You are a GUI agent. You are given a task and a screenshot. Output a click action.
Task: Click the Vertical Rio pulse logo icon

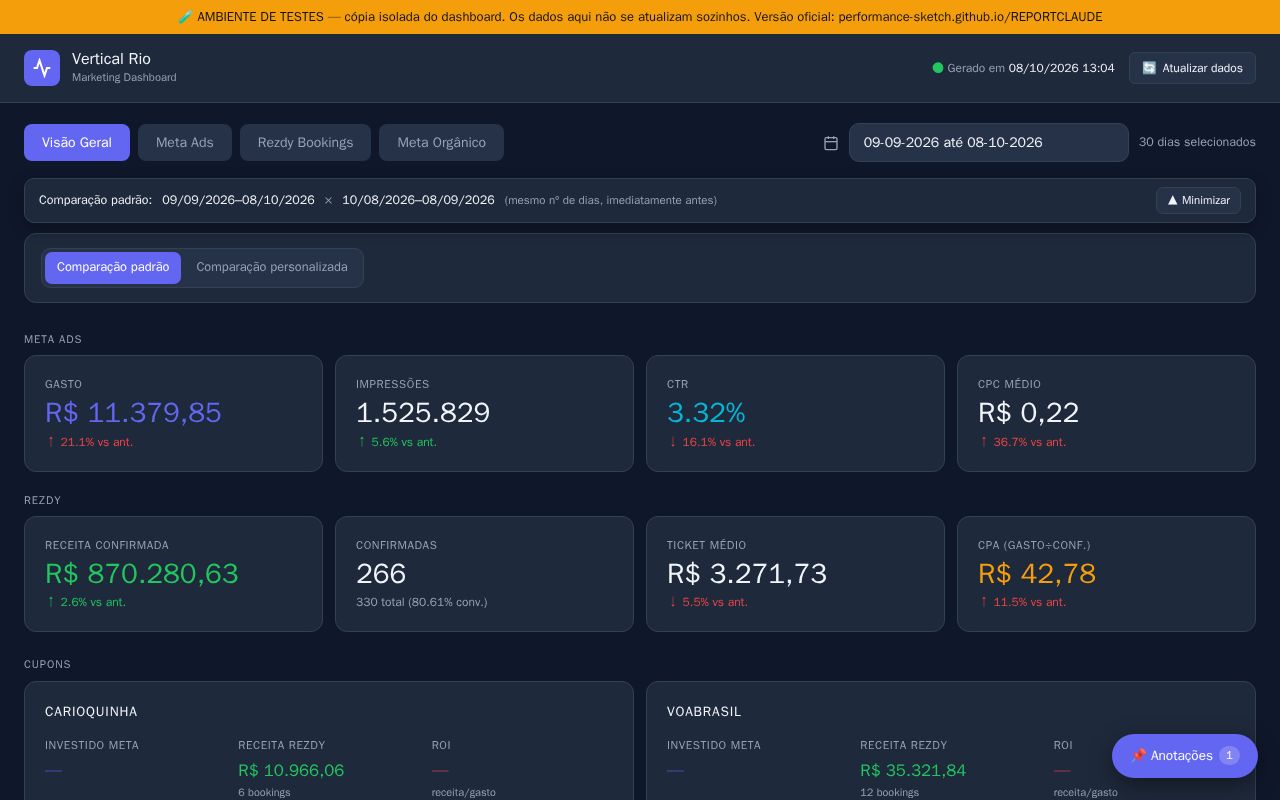(42, 68)
